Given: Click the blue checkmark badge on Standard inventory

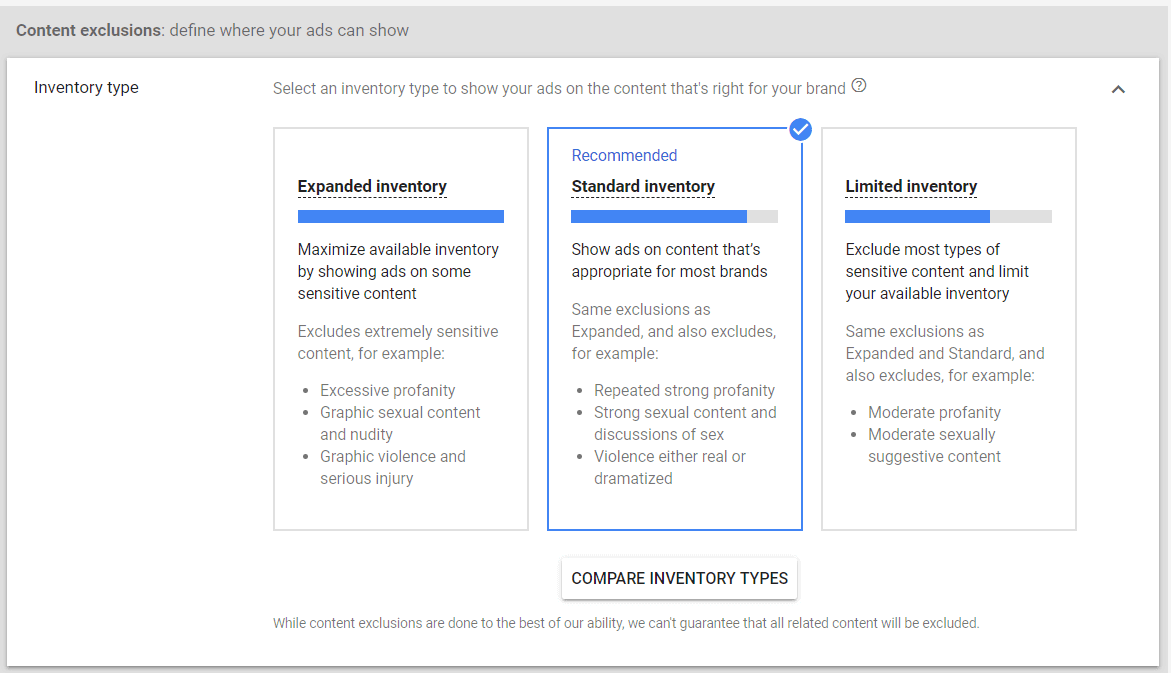Looking at the screenshot, I should (800, 129).
